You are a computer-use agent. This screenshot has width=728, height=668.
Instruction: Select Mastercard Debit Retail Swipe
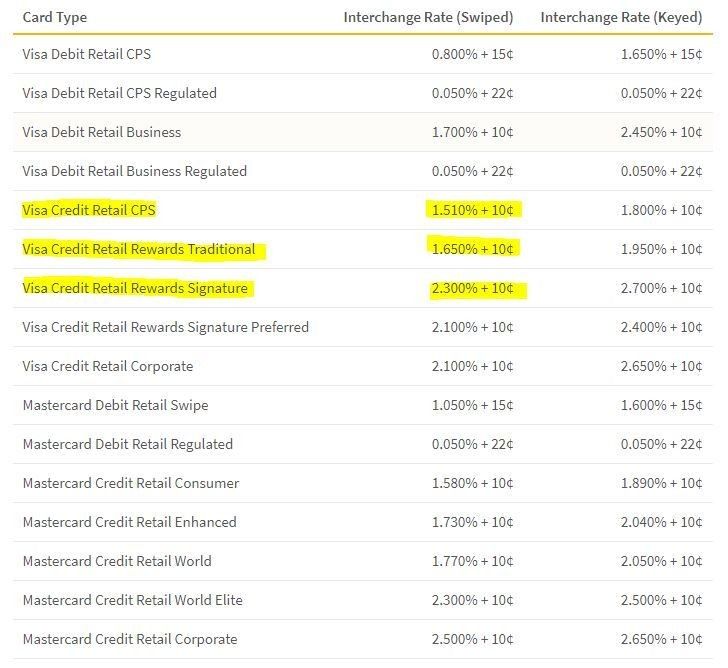[x=115, y=405]
